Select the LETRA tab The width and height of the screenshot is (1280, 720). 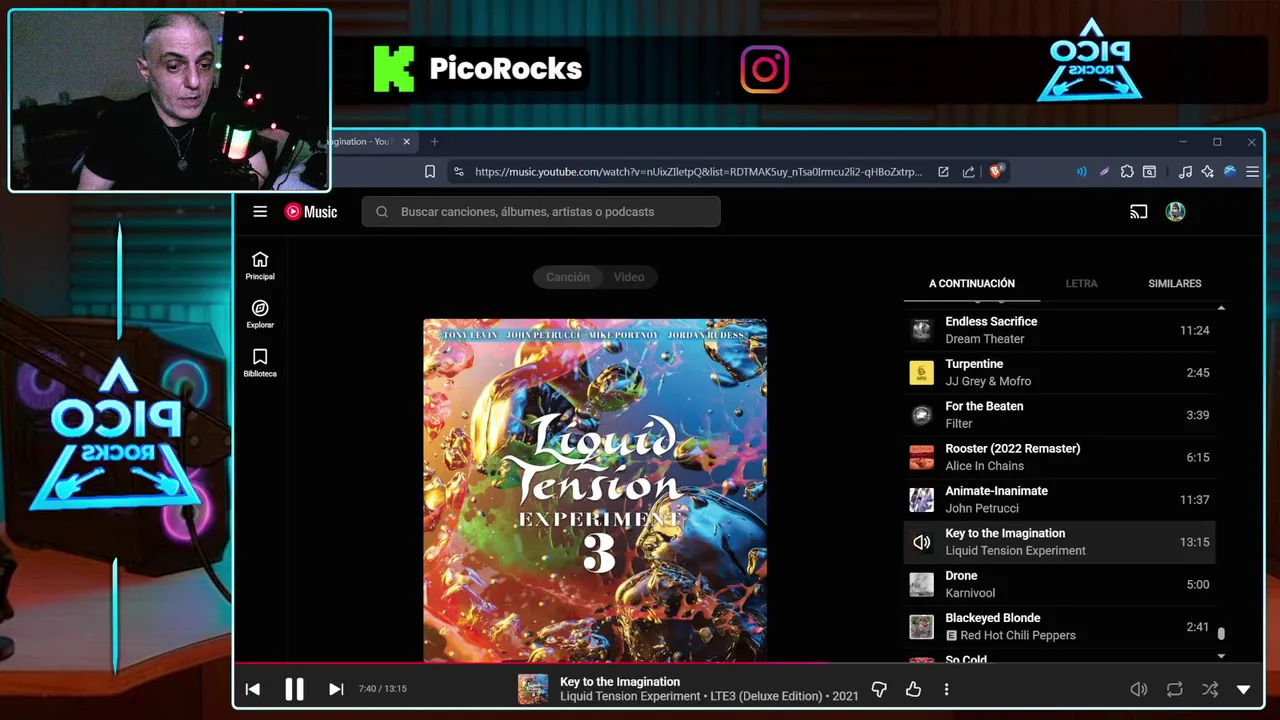pyautogui.click(x=1081, y=284)
